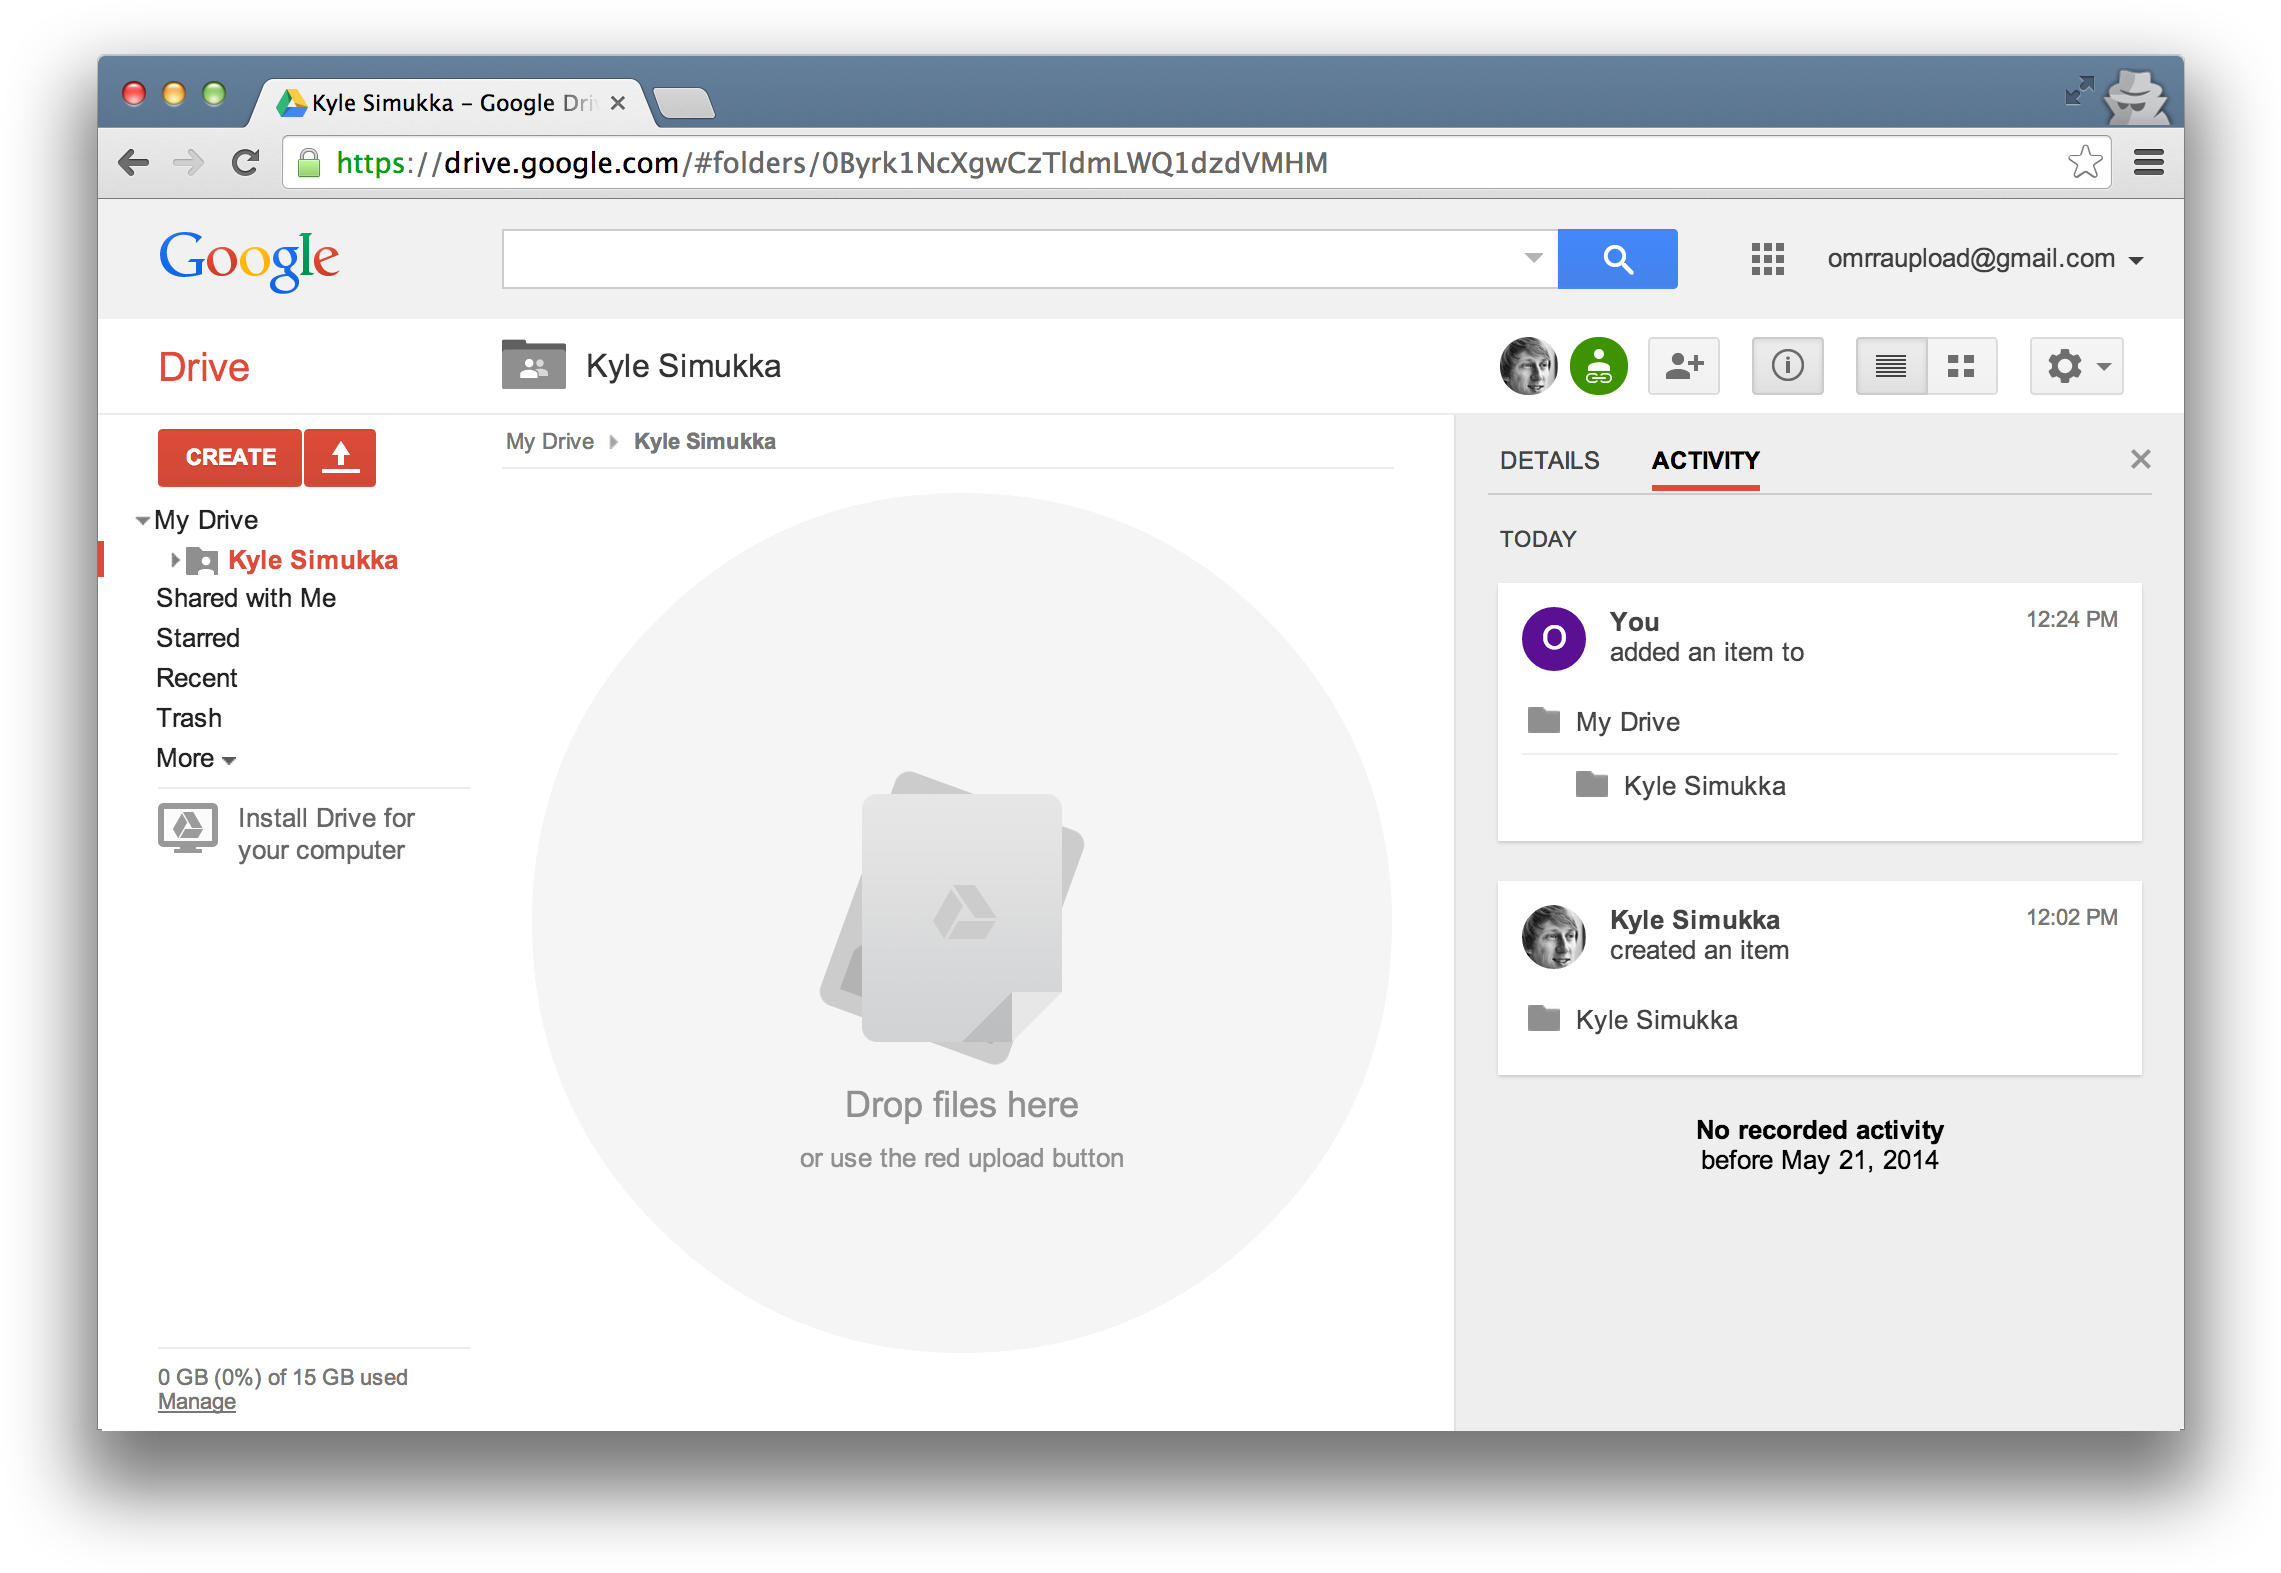Screen dimensions: 2281x1573
Task: Open search options dropdown arrow
Action: (1532, 259)
